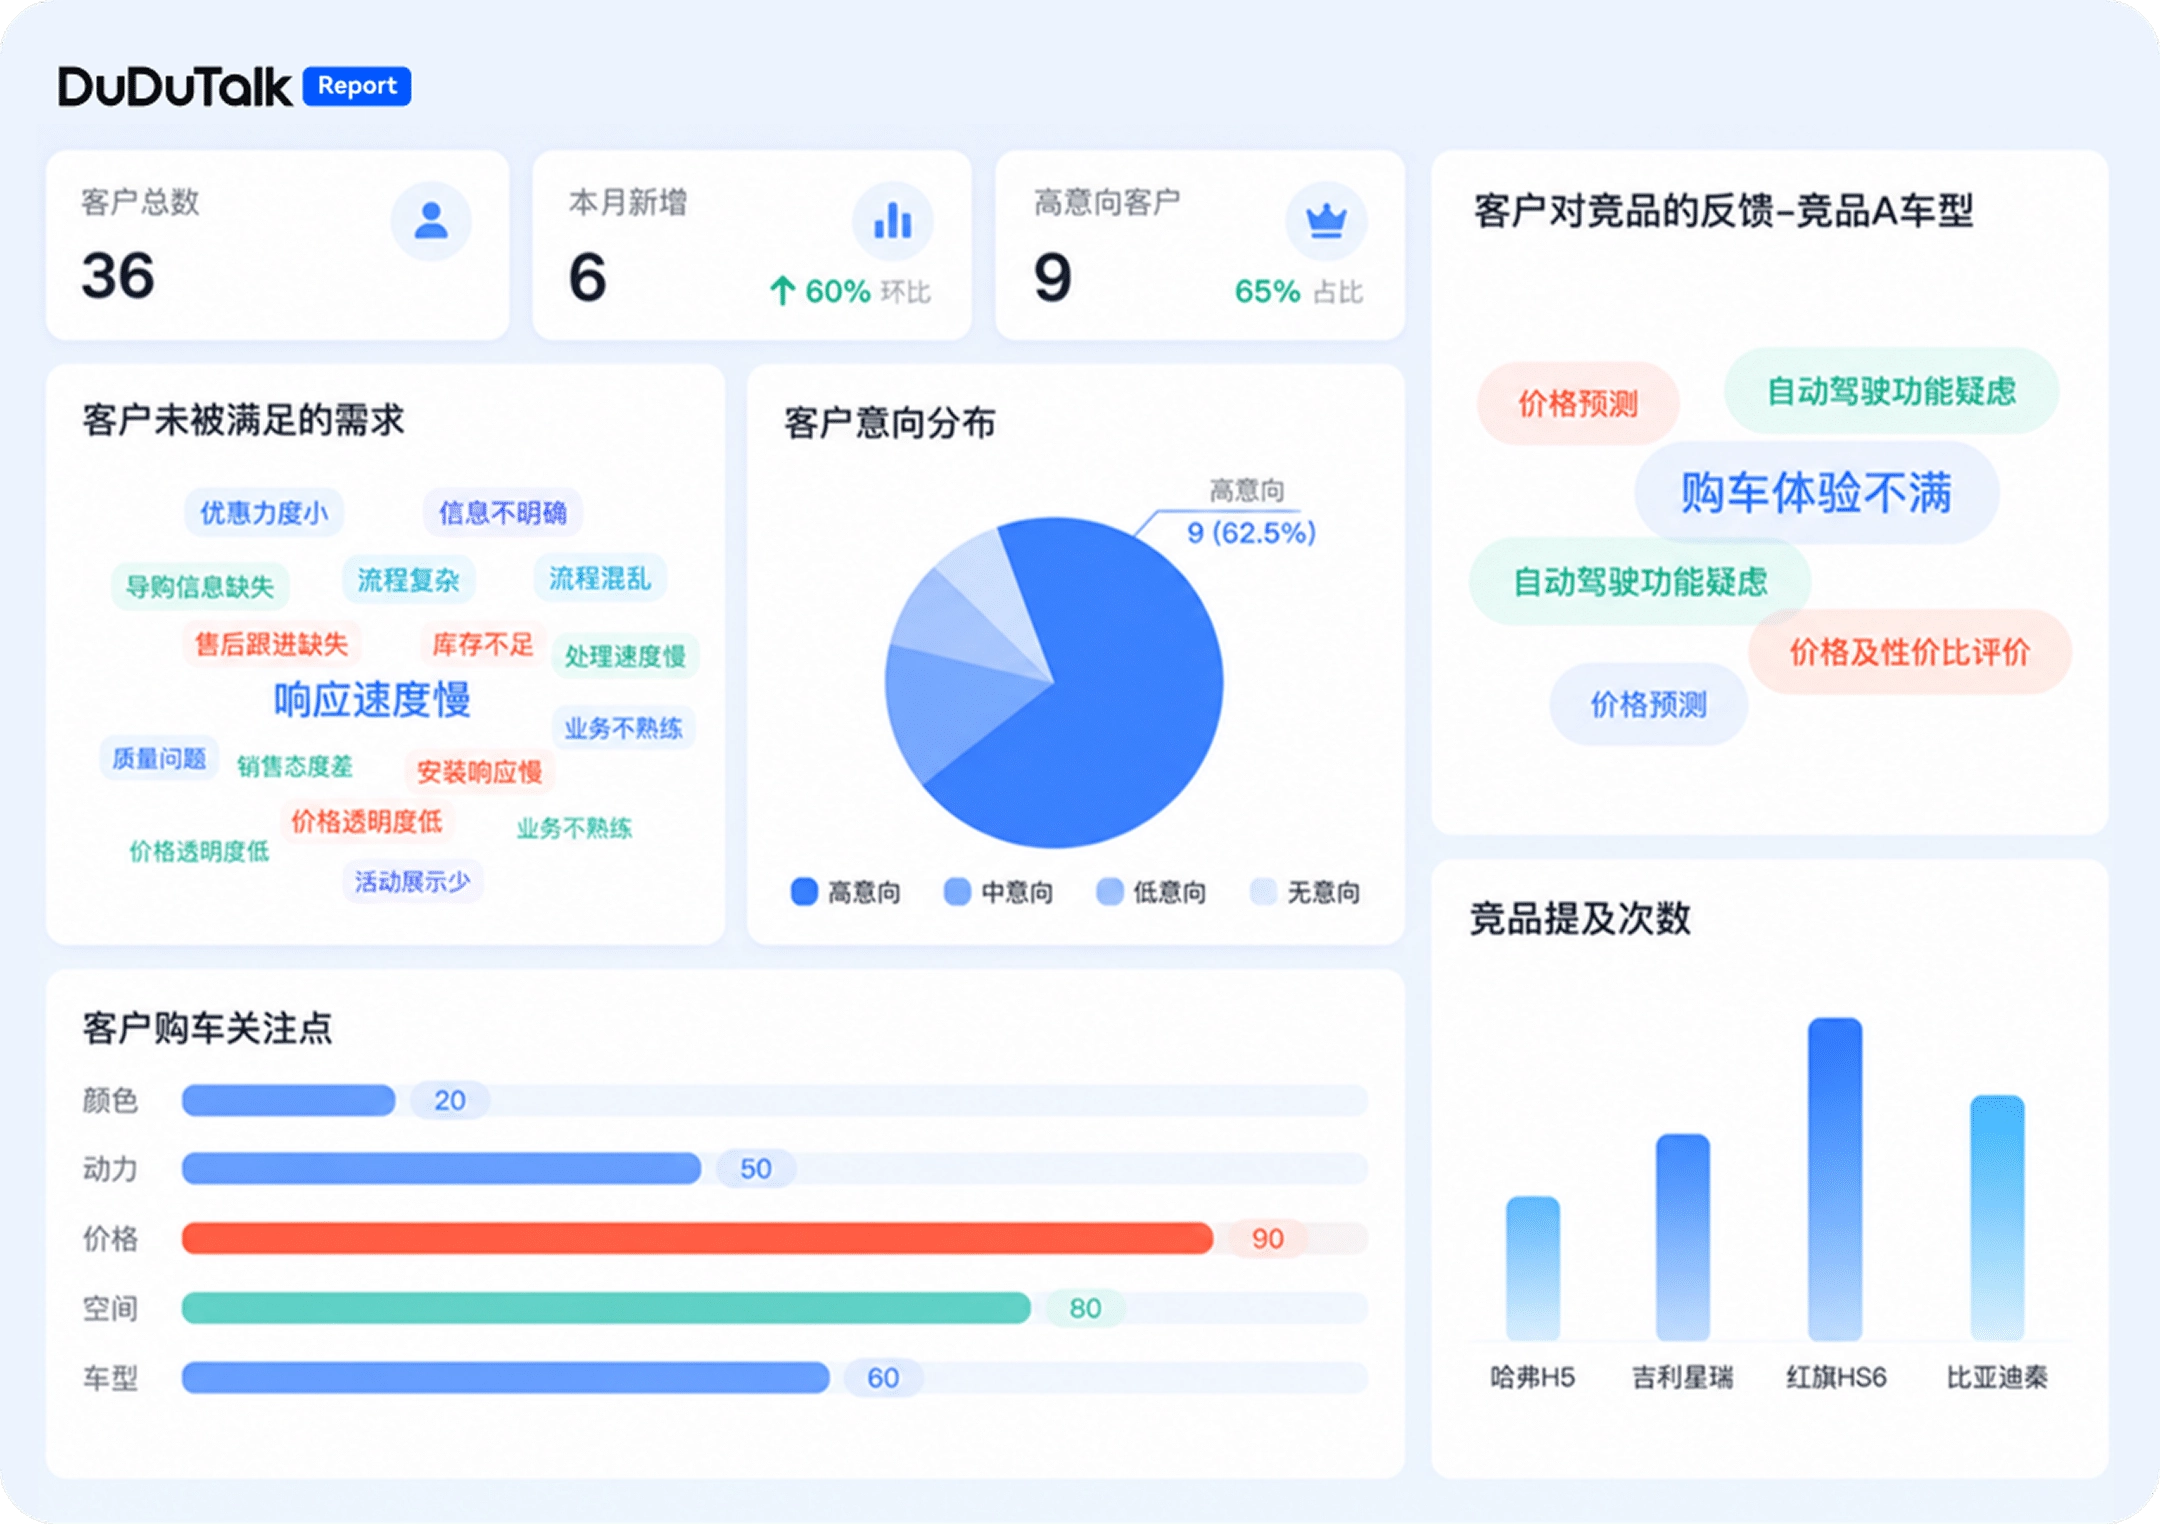Viewport: 2160px width, 1525px height.
Task: Select the 购车体验不满 feedback bubble
Action: click(1816, 493)
